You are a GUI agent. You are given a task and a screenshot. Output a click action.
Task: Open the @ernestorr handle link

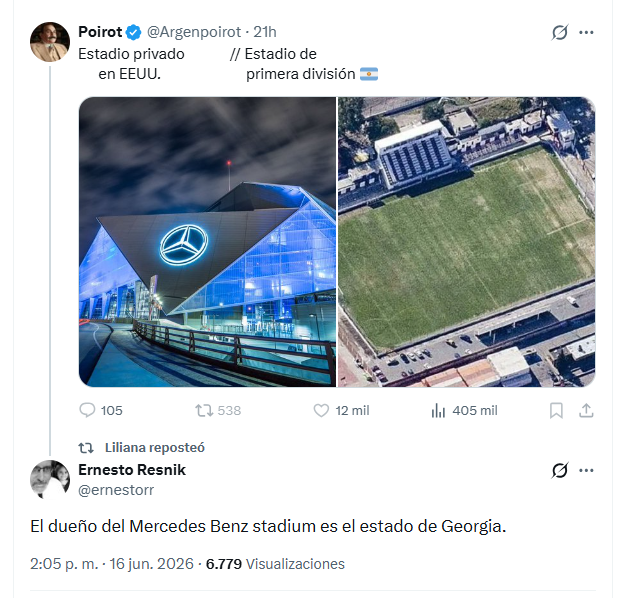coord(116,490)
